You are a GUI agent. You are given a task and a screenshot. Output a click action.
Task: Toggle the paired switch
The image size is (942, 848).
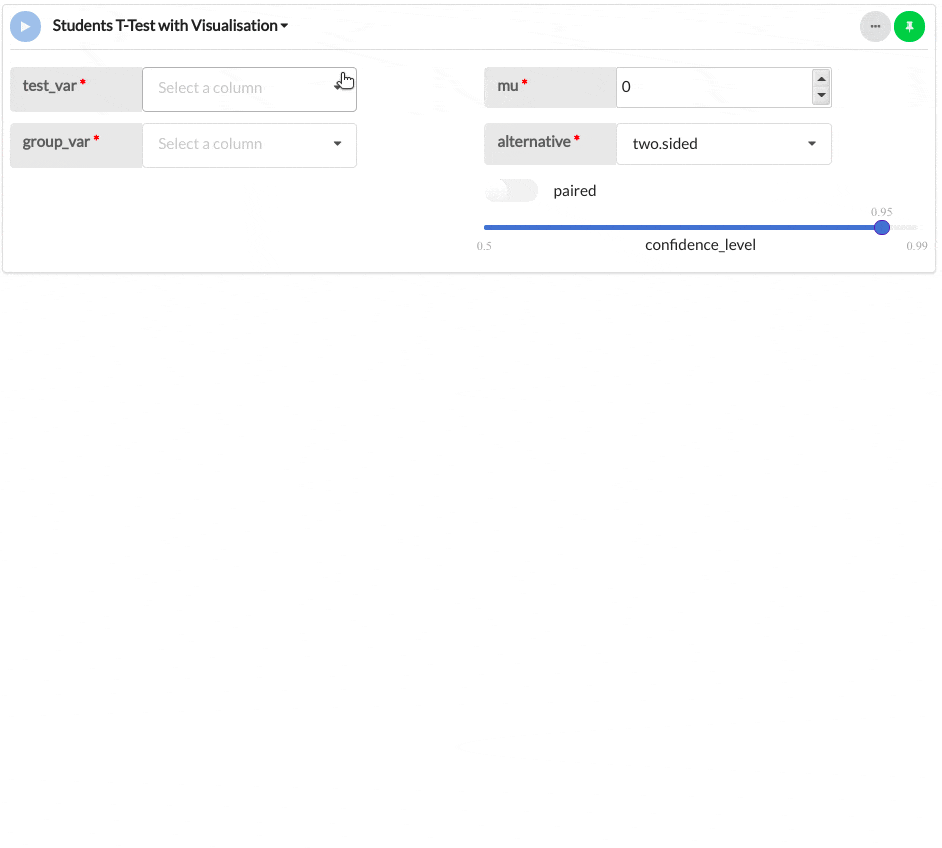[x=511, y=190]
